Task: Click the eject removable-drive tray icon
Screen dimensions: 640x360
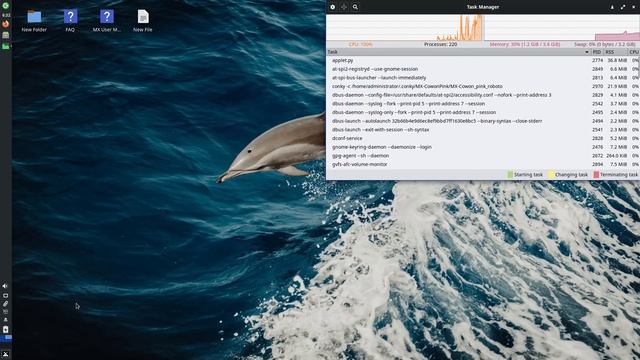Action: 5,320
